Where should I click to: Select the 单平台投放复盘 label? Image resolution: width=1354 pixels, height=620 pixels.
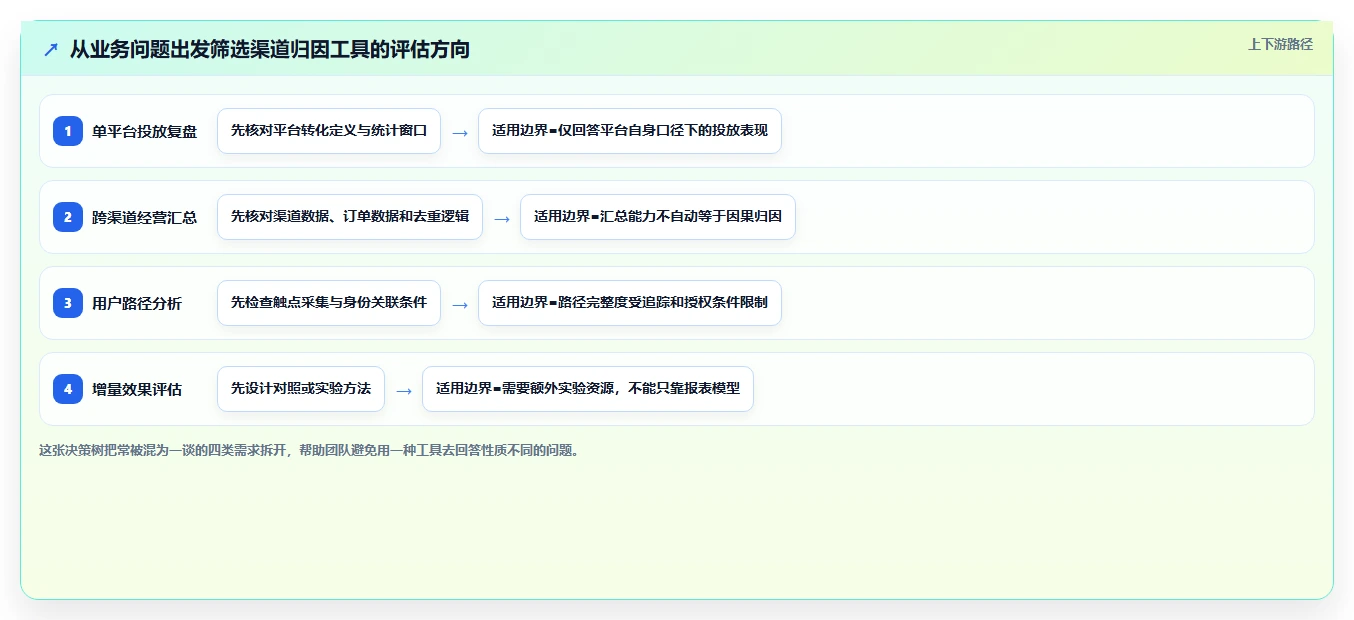[x=145, y=131]
